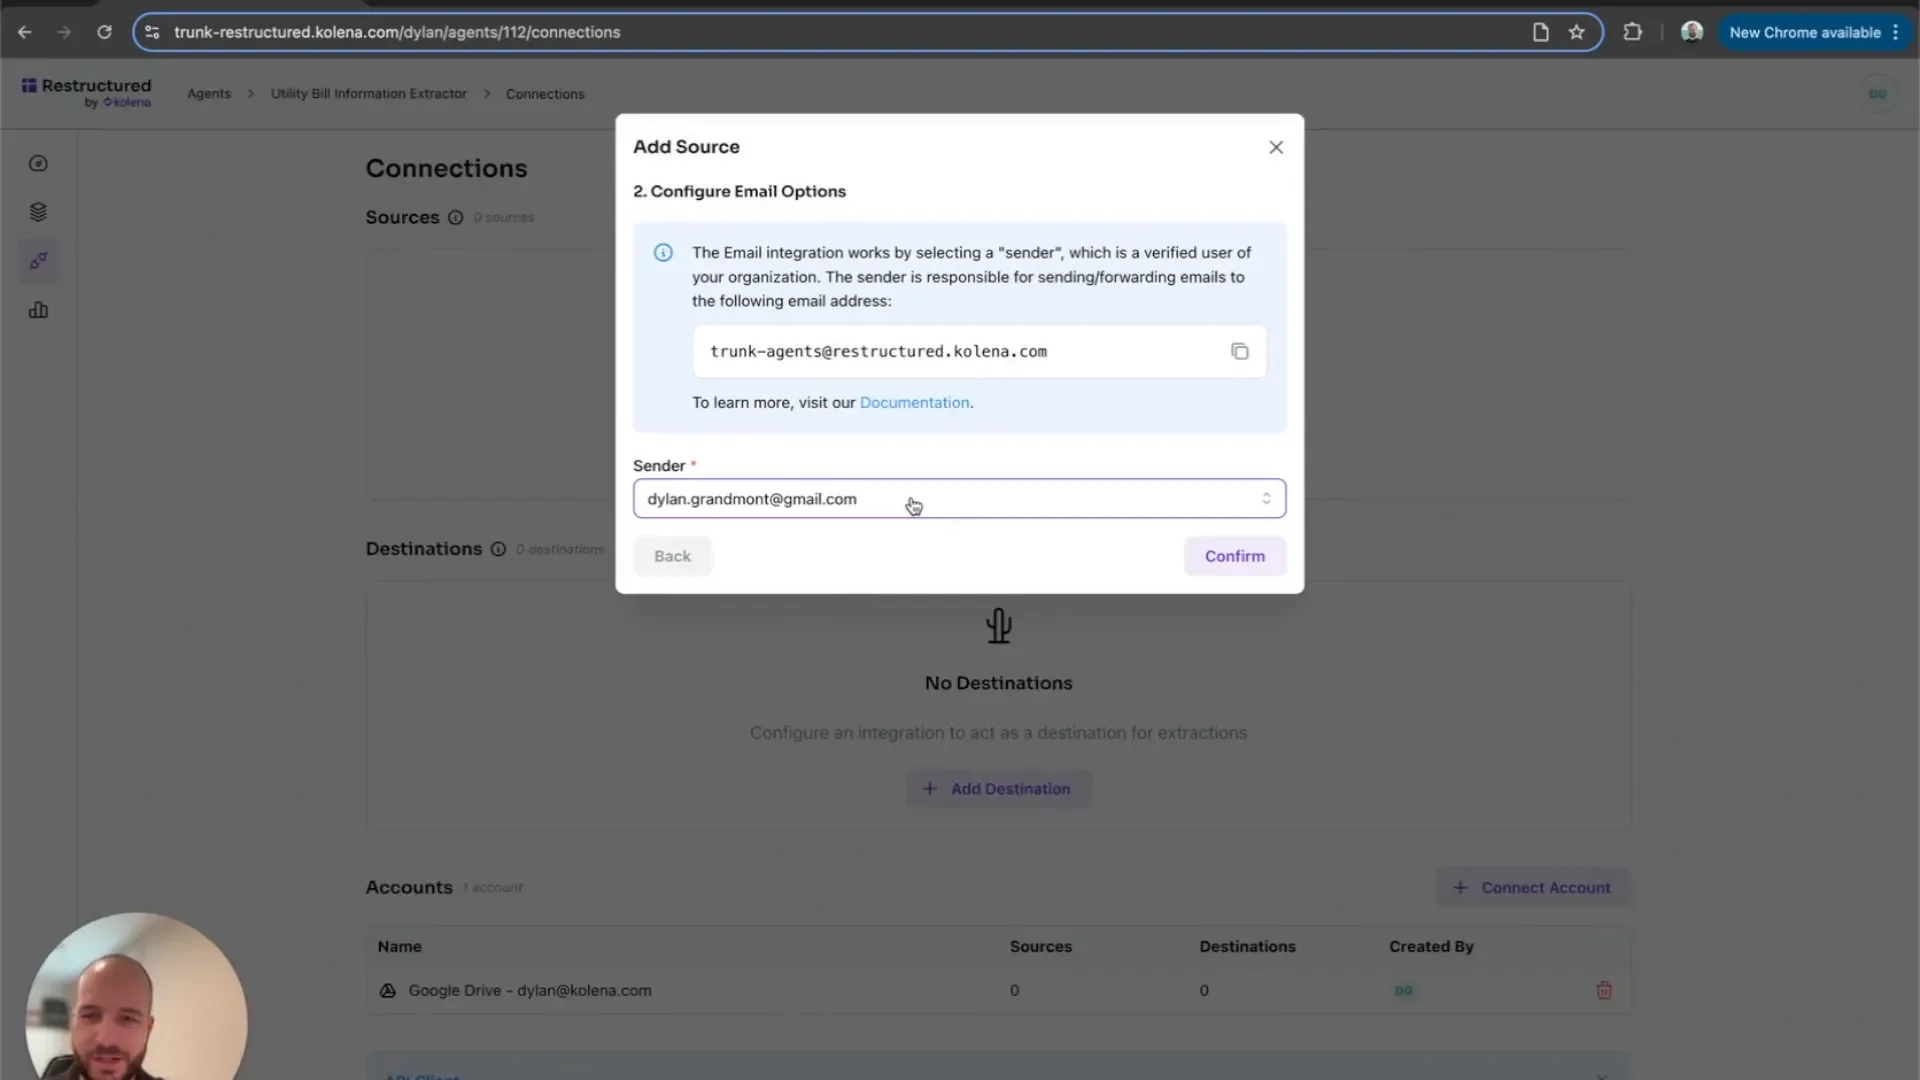This screenshot has height=1080, width=1920.
Task: Close the Add Source dialog
Action: click(1276, 147)
